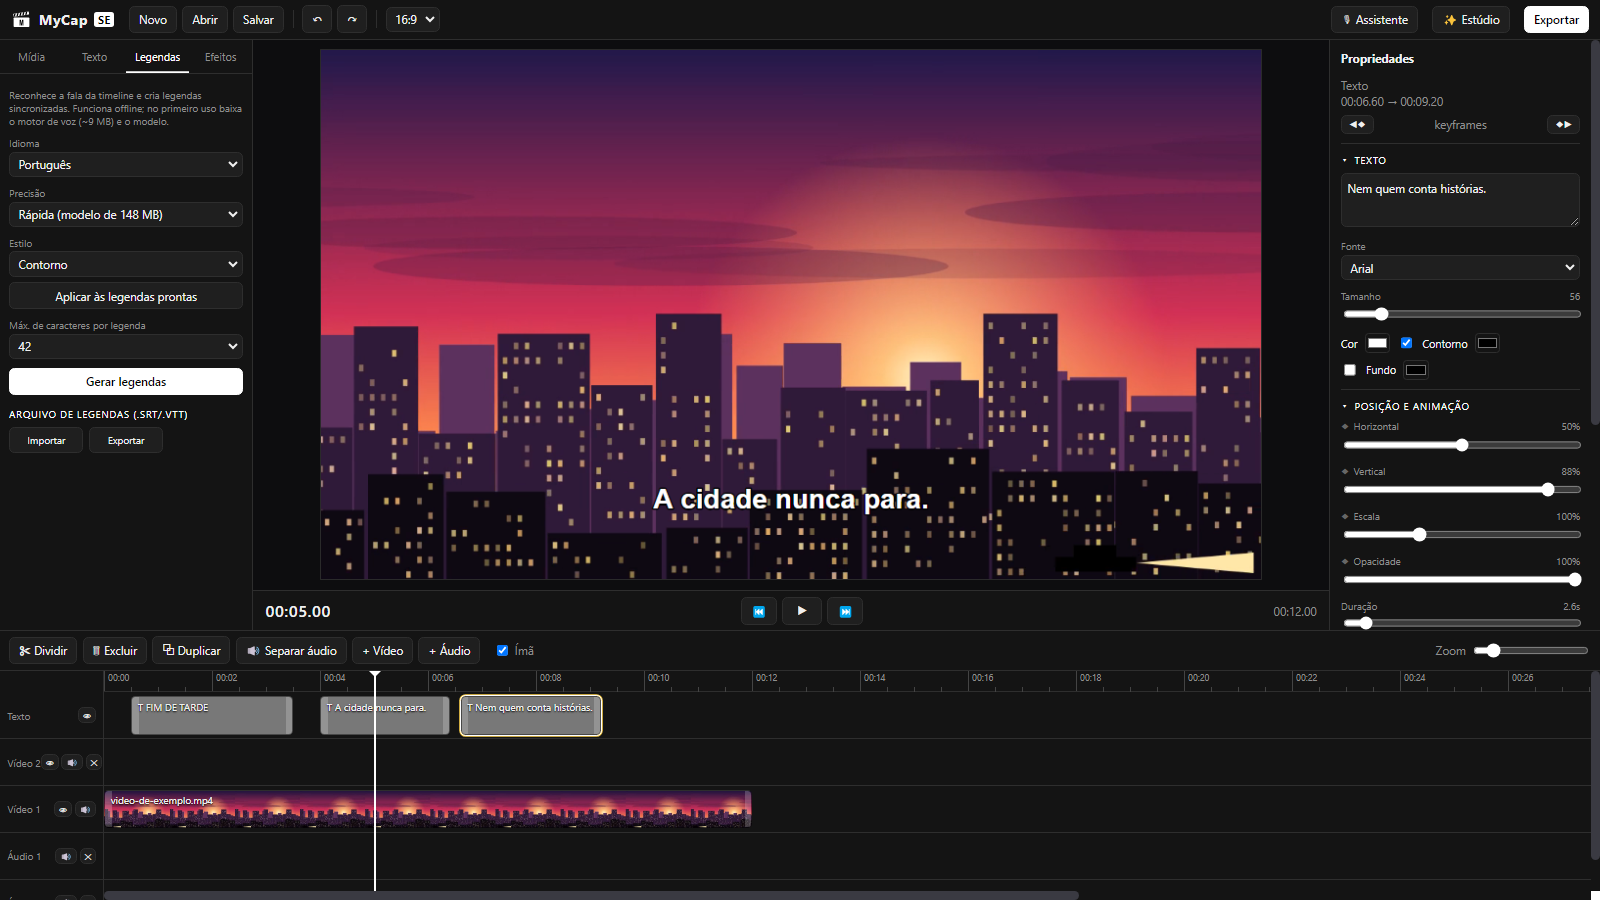Mute the Vídeo 1 track
1600x900 pixels.
85,810
